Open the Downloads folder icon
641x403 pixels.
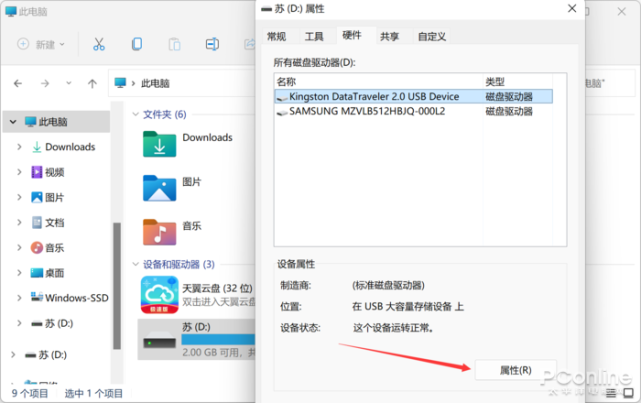click(x=159, y=144)
